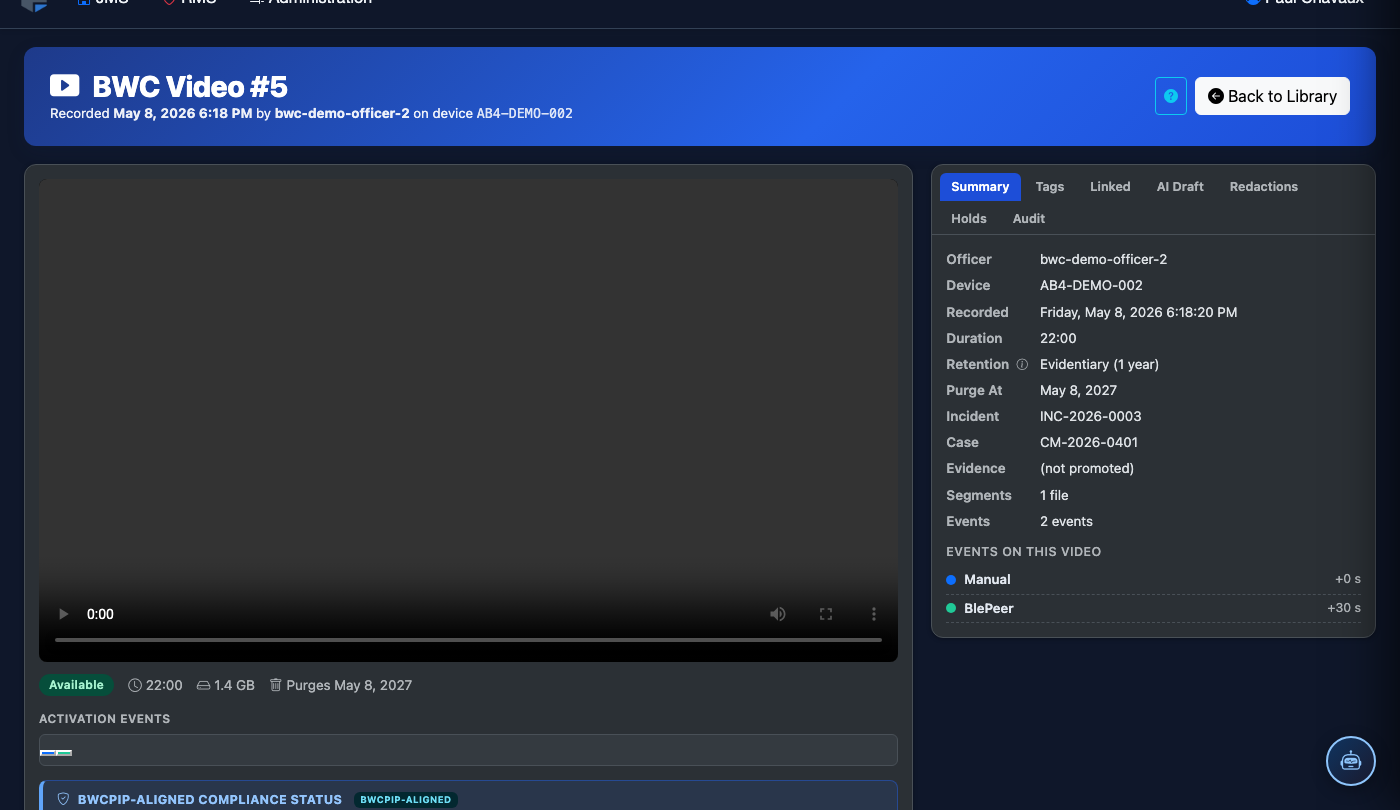Click the BWC Video #5 title
The image size is (1400, 810).
[x=190, y=86]
